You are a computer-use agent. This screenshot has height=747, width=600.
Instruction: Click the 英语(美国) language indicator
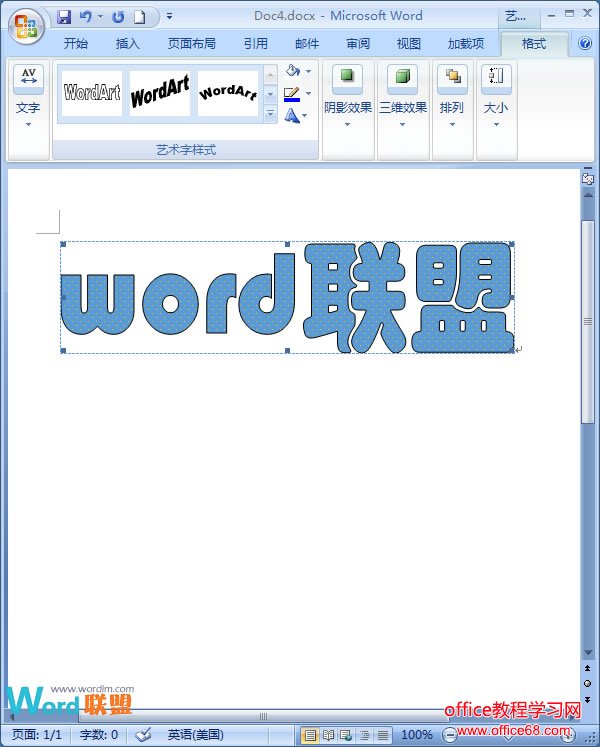pos(195,735)
